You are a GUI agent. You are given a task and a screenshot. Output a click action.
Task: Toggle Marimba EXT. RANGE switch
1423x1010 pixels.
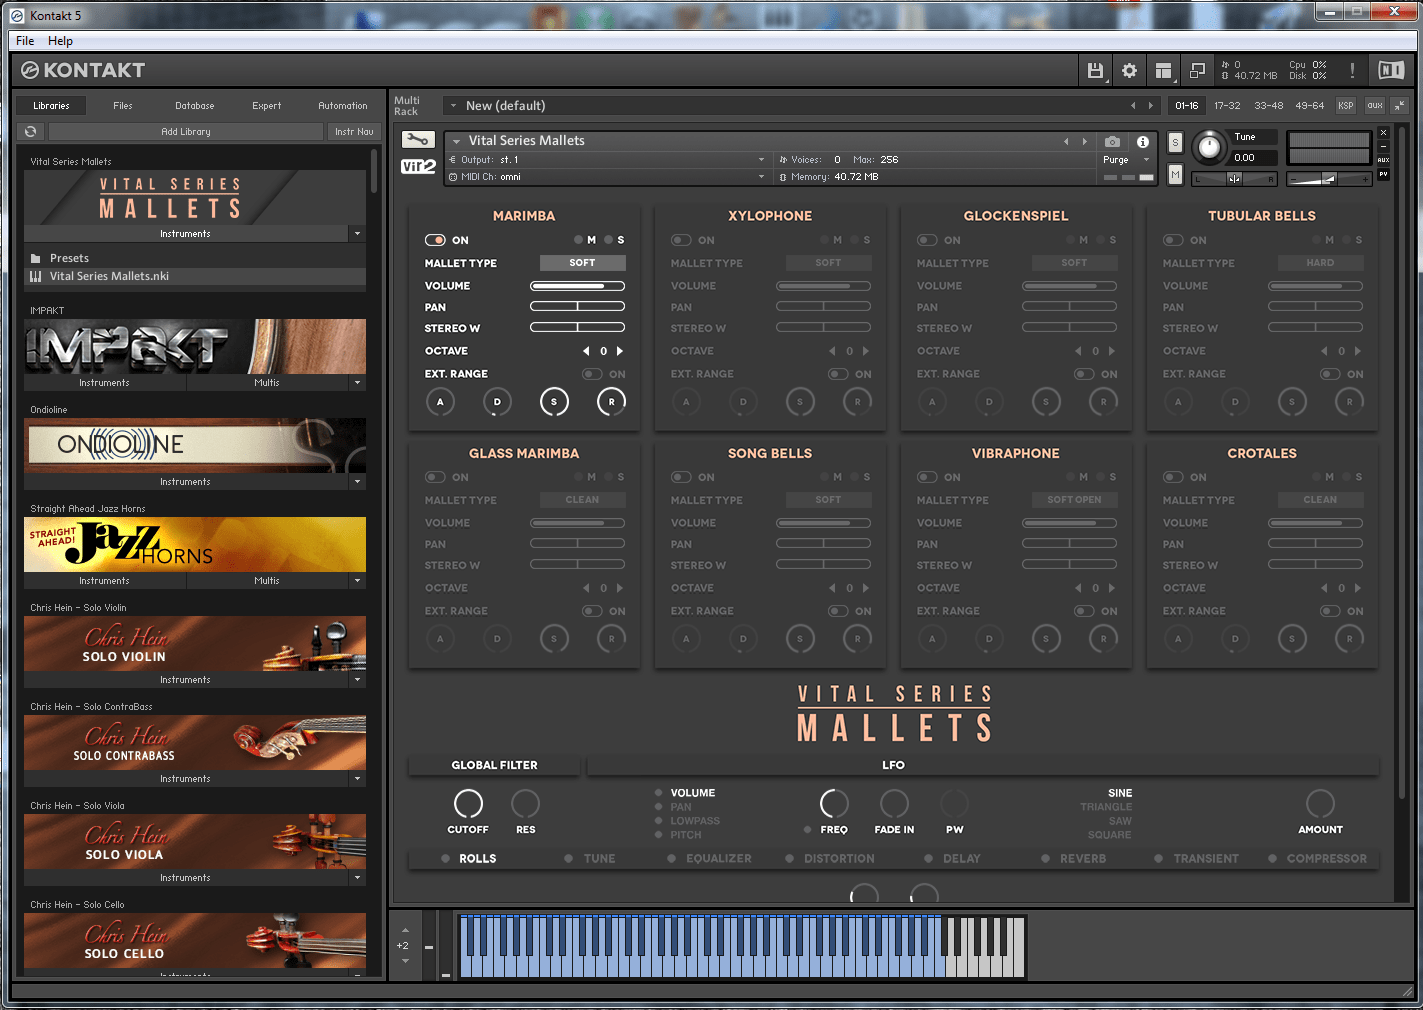(593, 374)
